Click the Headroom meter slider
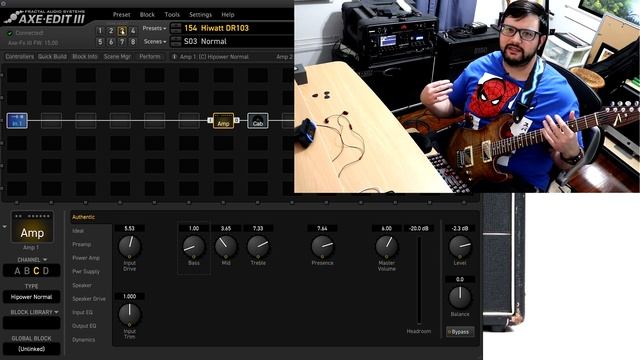The height and width of the screenshot is (360, 640). pyautogui.click(x=419, y=281)
